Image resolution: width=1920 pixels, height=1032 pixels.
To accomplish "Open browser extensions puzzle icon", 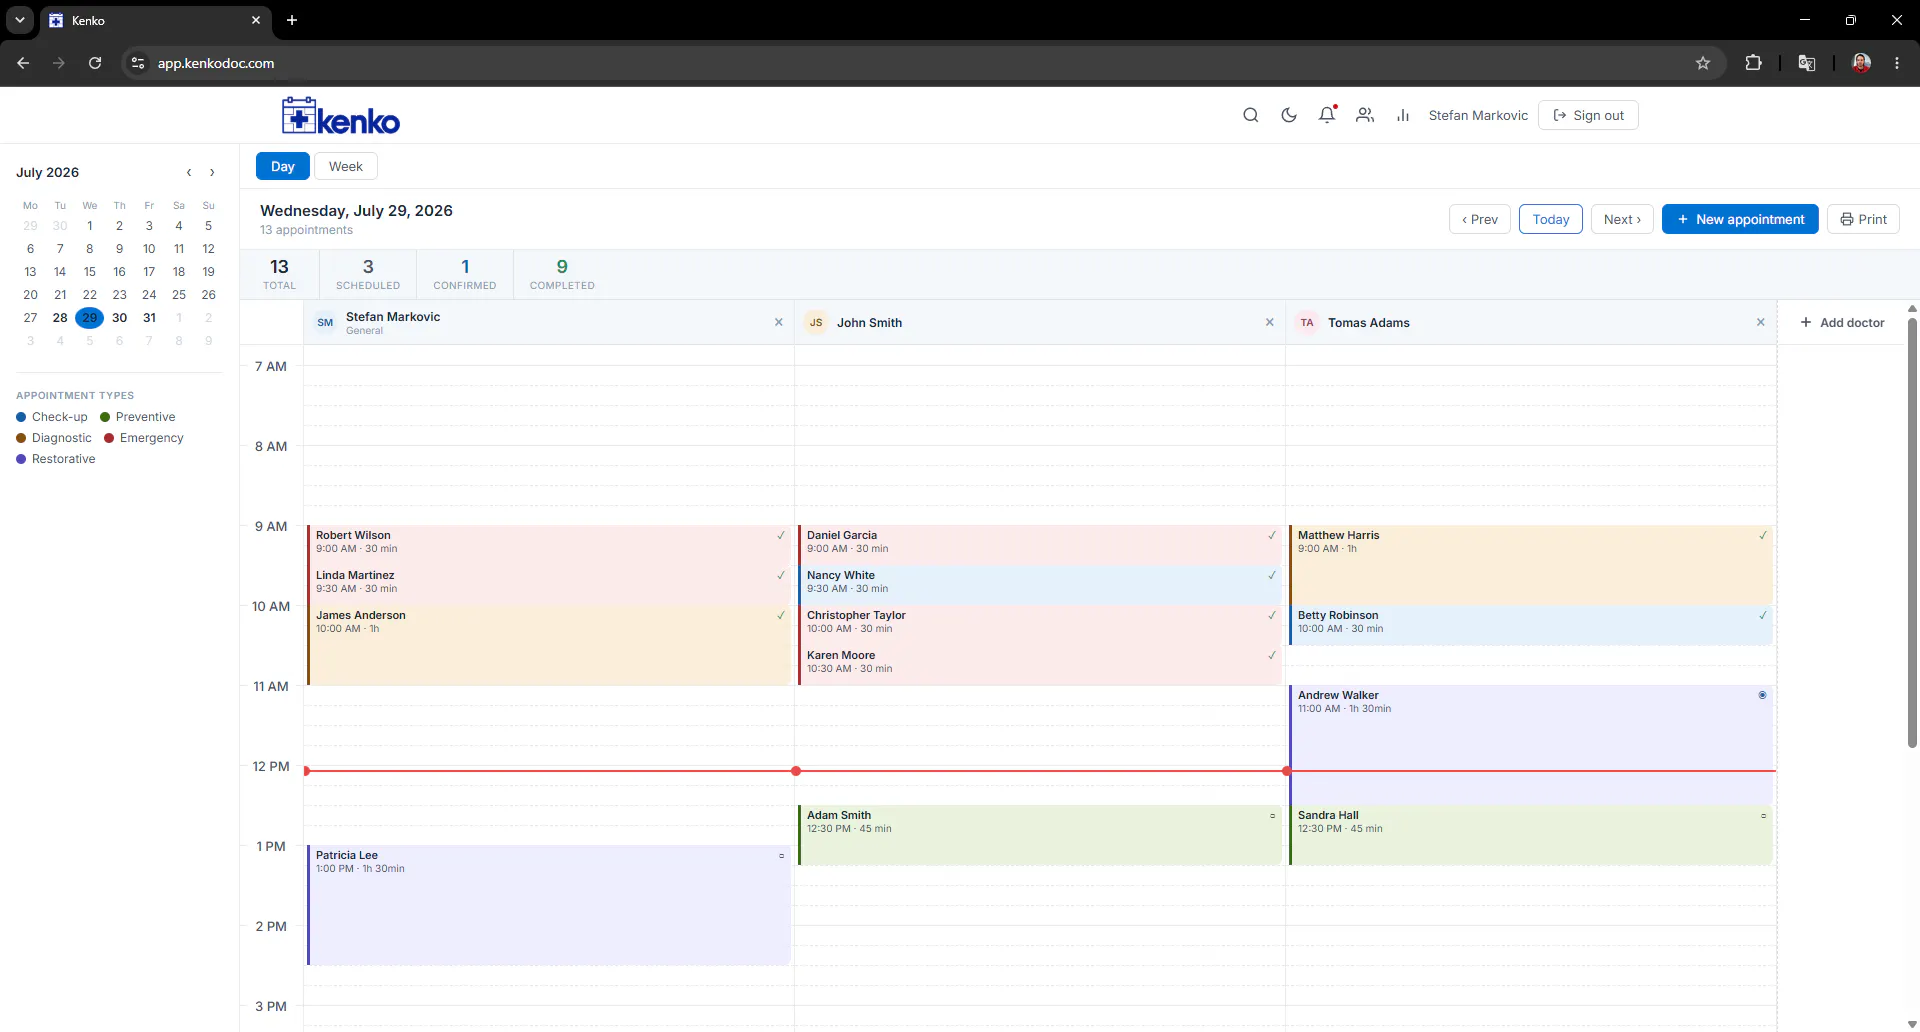I will click(1753, 63).
